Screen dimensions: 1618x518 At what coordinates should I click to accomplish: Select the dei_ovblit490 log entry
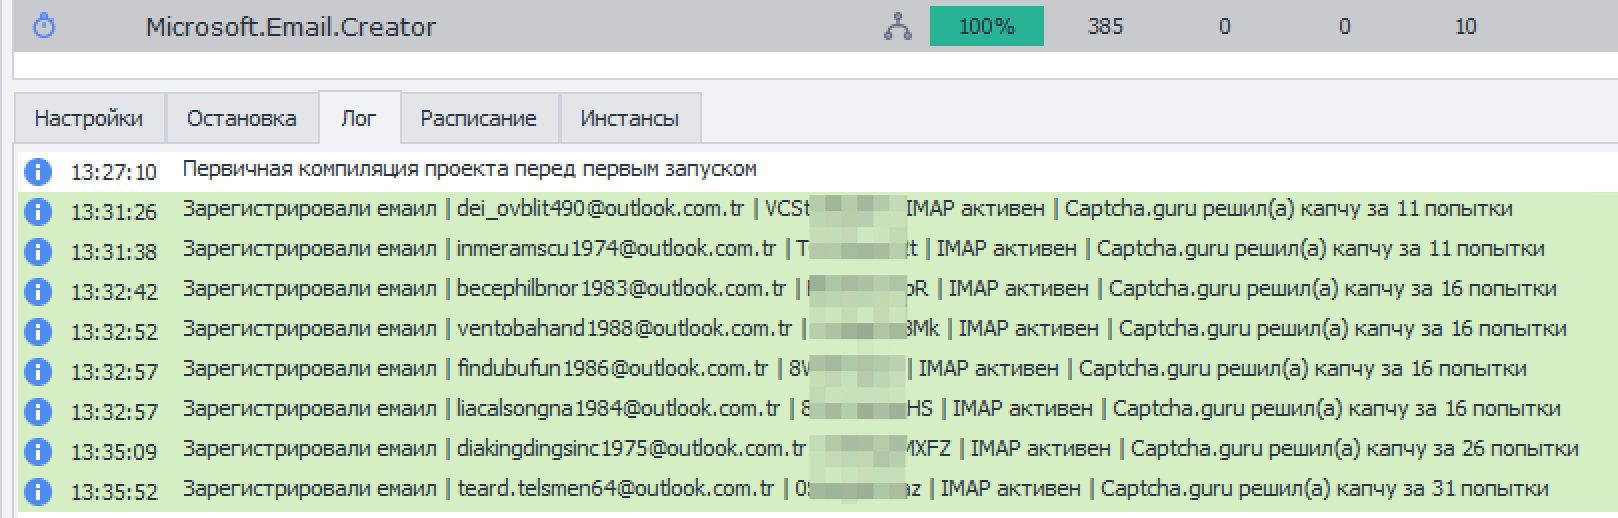pyautogui.click(x=600, y=209)
